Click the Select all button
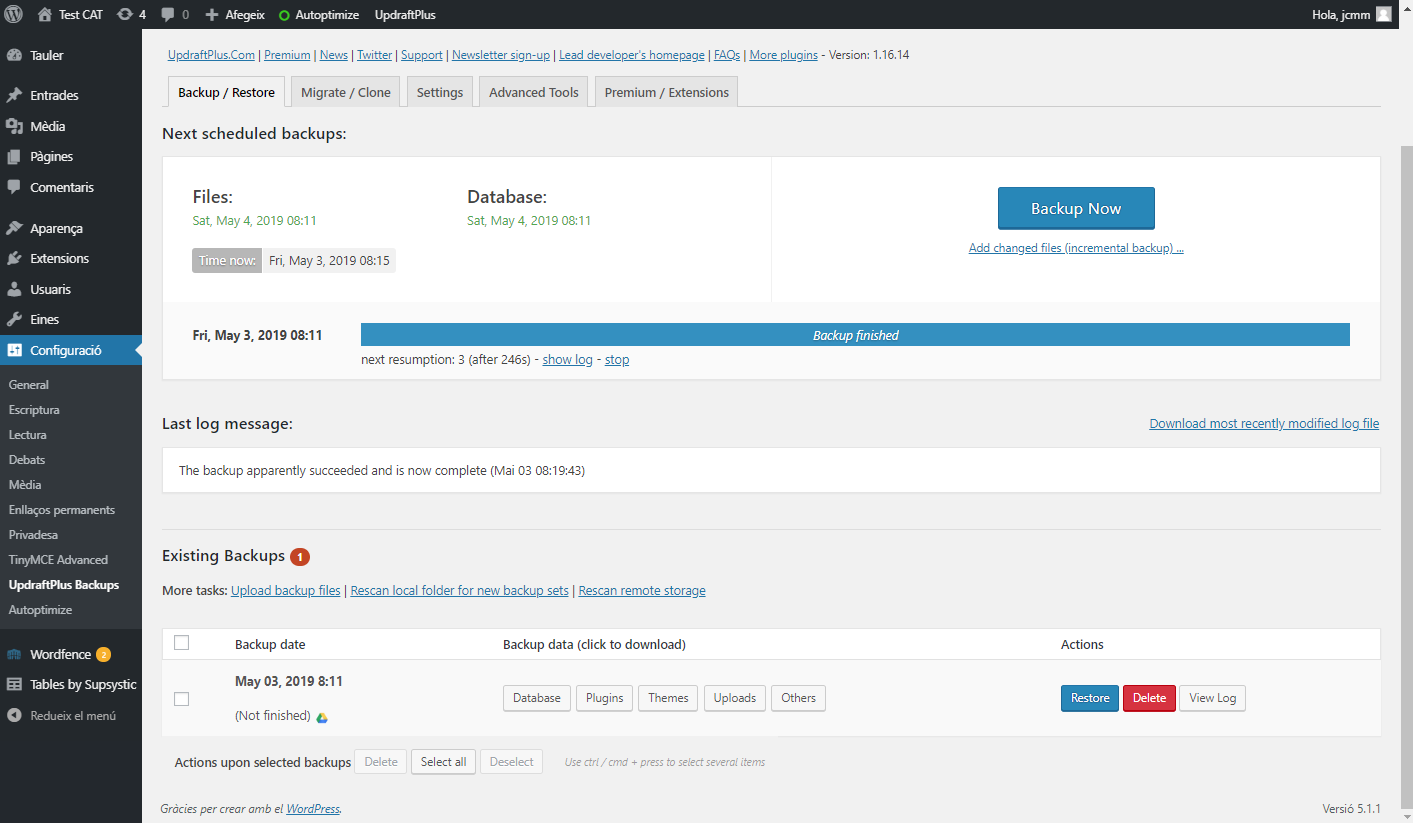This screenshot has width=1413, height=823. (443, 762)
